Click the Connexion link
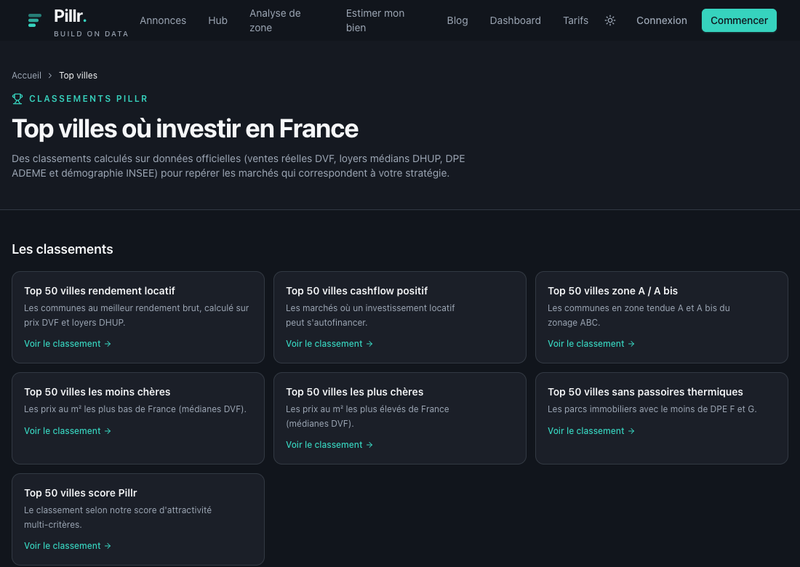The image size is (800, 567). (x=661, y=20)
